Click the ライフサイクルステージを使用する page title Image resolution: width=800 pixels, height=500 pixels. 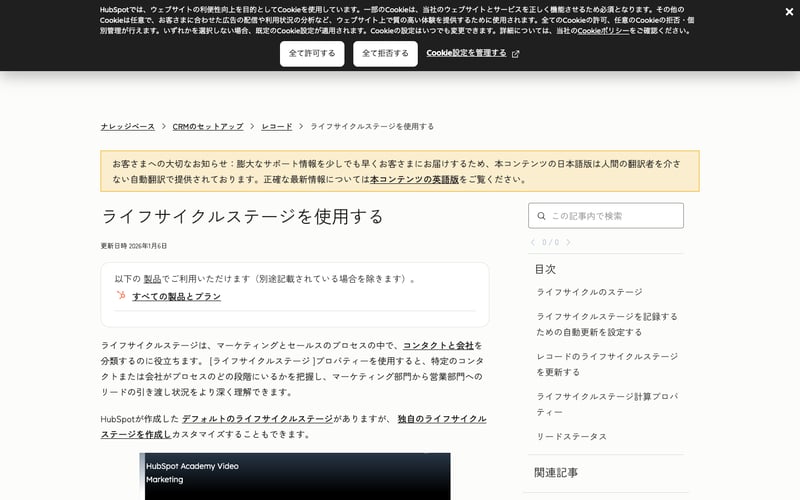pyautogui.click(x=242, y=216)
